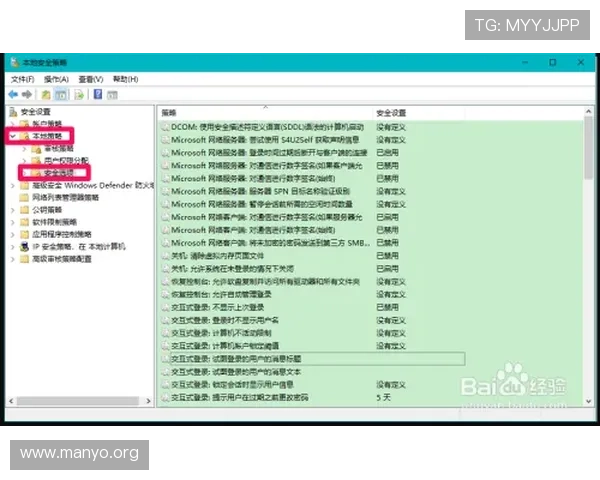Open the 查看(V) menu
The width and height of the screenshot is (600, 480).
click(91, 79)
